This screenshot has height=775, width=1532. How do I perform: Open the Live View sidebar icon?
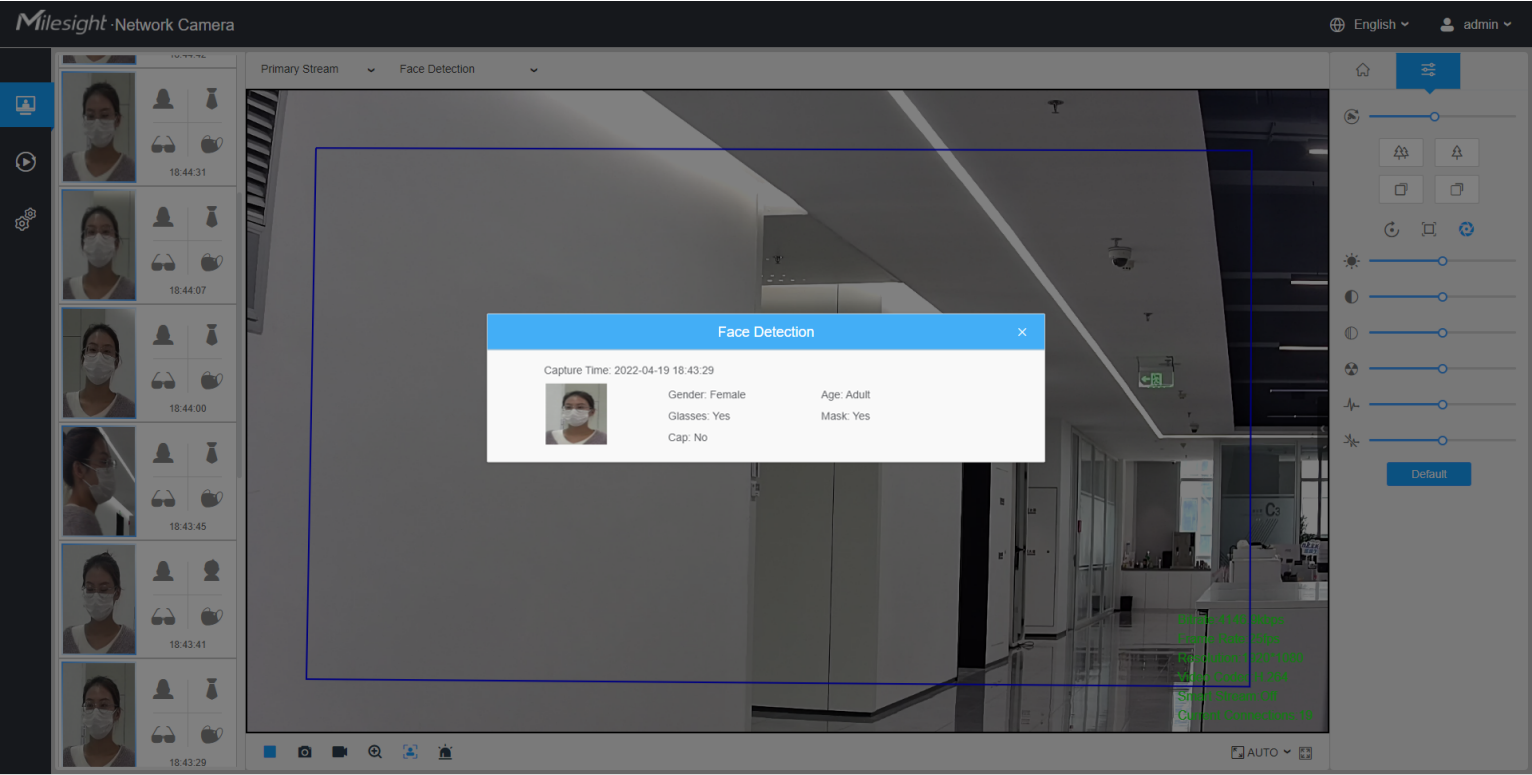[x=26, y=105]
